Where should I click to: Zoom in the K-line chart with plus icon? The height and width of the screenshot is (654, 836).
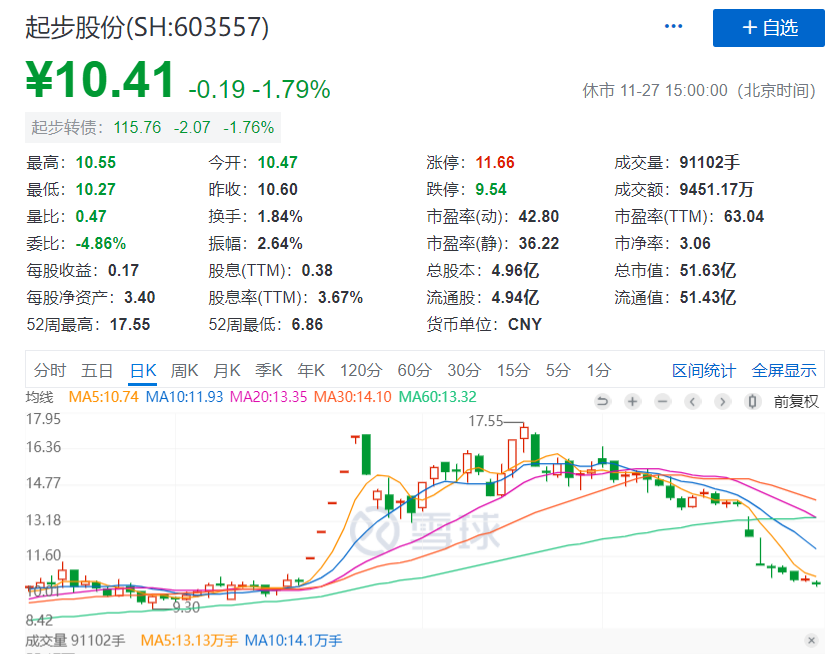[x=632, y=401]
